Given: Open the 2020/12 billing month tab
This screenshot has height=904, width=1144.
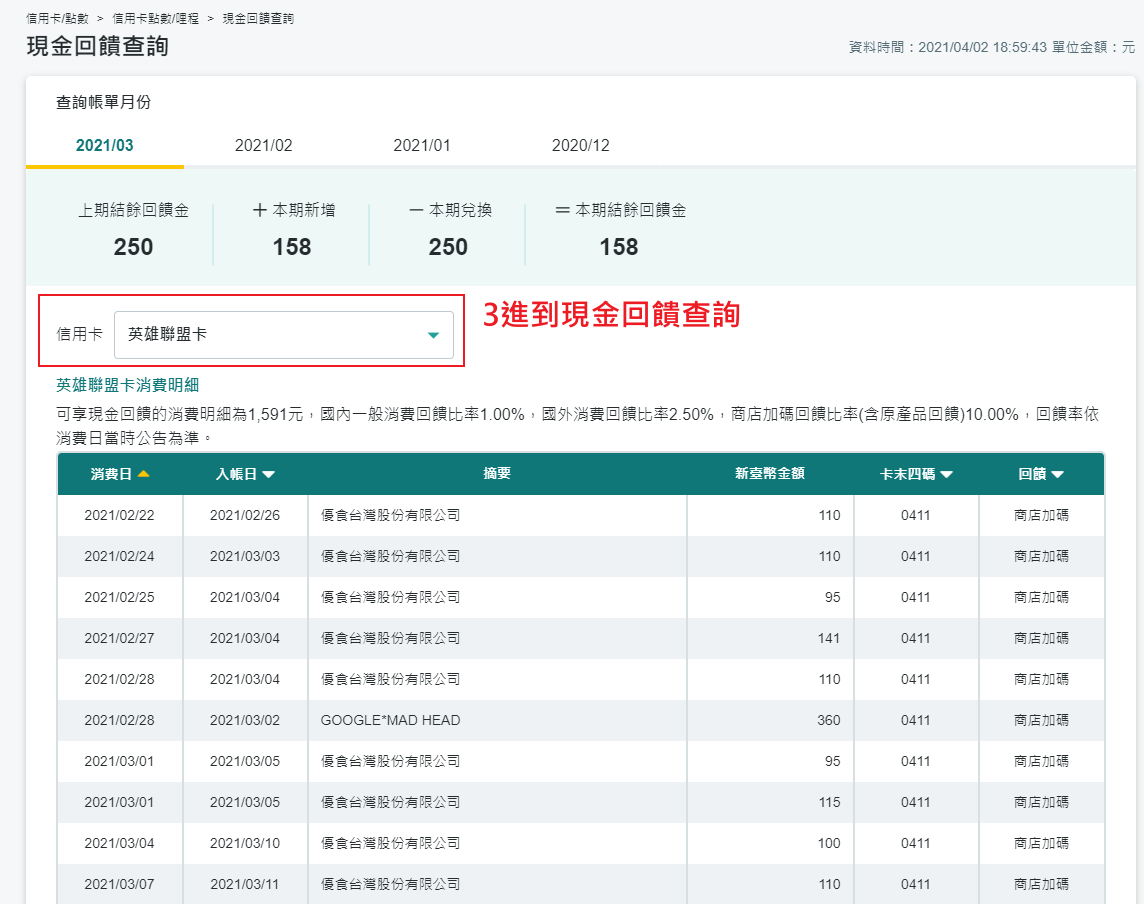Looking at the screenshot, I should coord(581,145).
